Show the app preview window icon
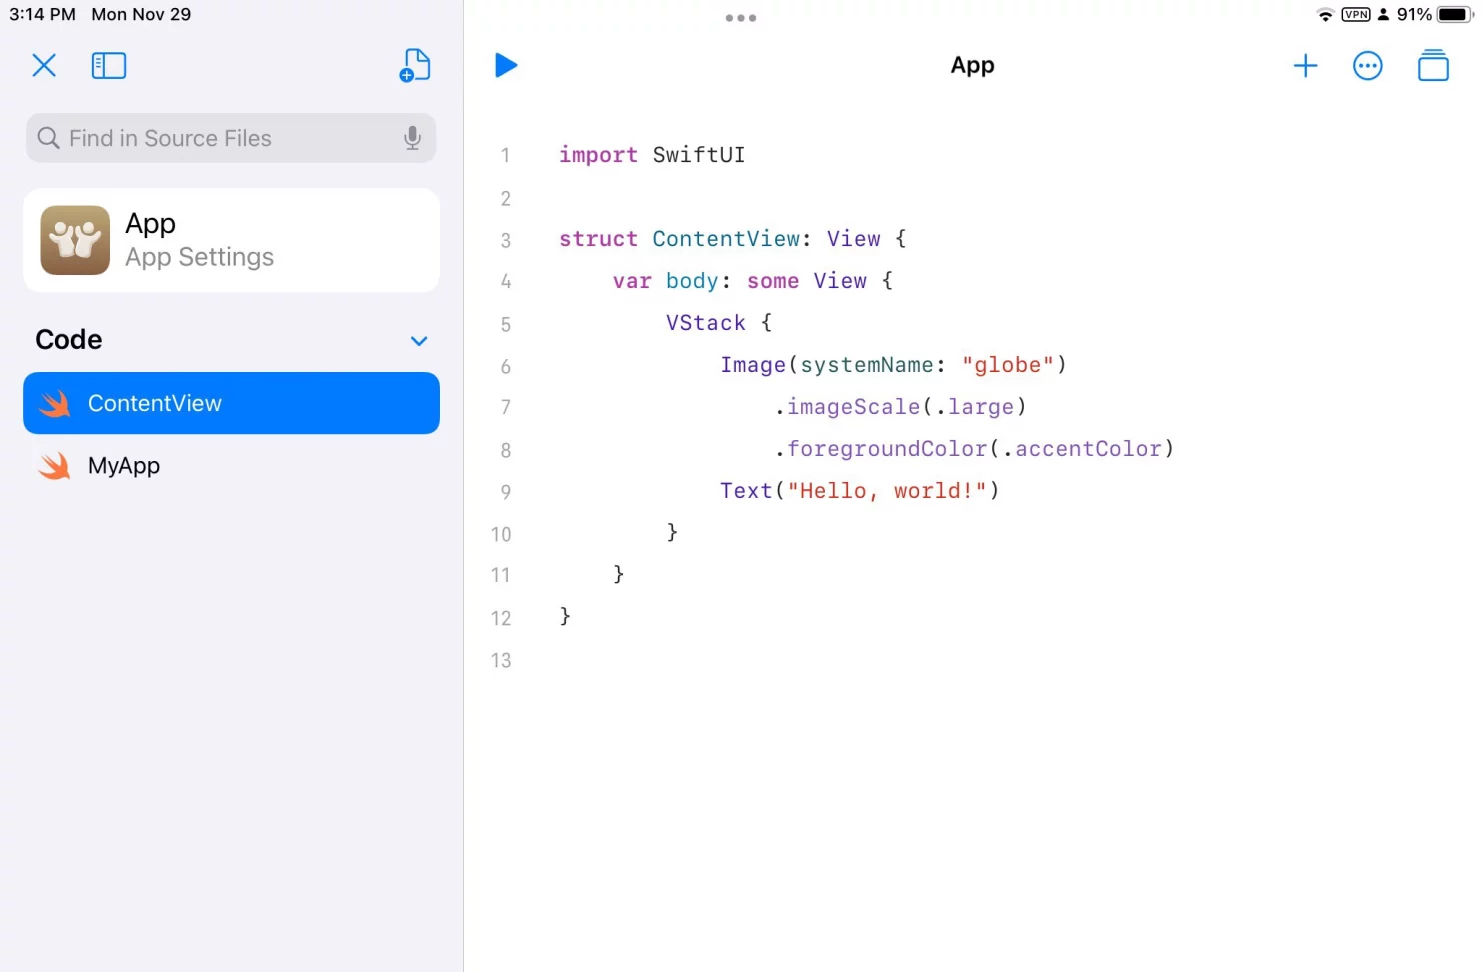Viewport: 1482px width, 972px height. pos(1433,65)
